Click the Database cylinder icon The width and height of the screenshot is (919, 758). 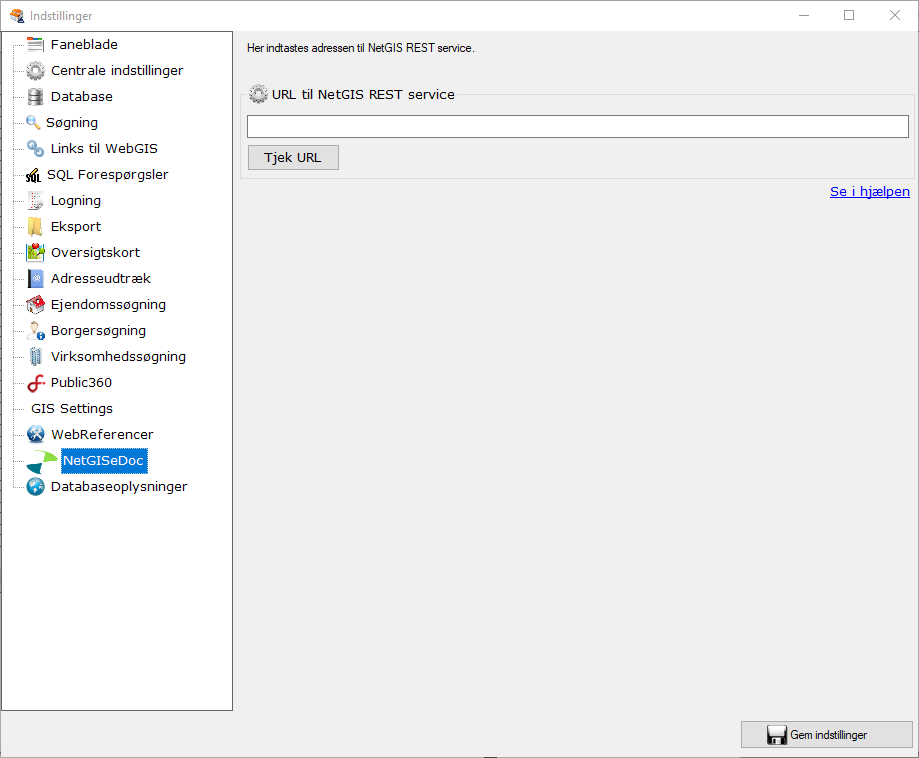coord(36,97)
